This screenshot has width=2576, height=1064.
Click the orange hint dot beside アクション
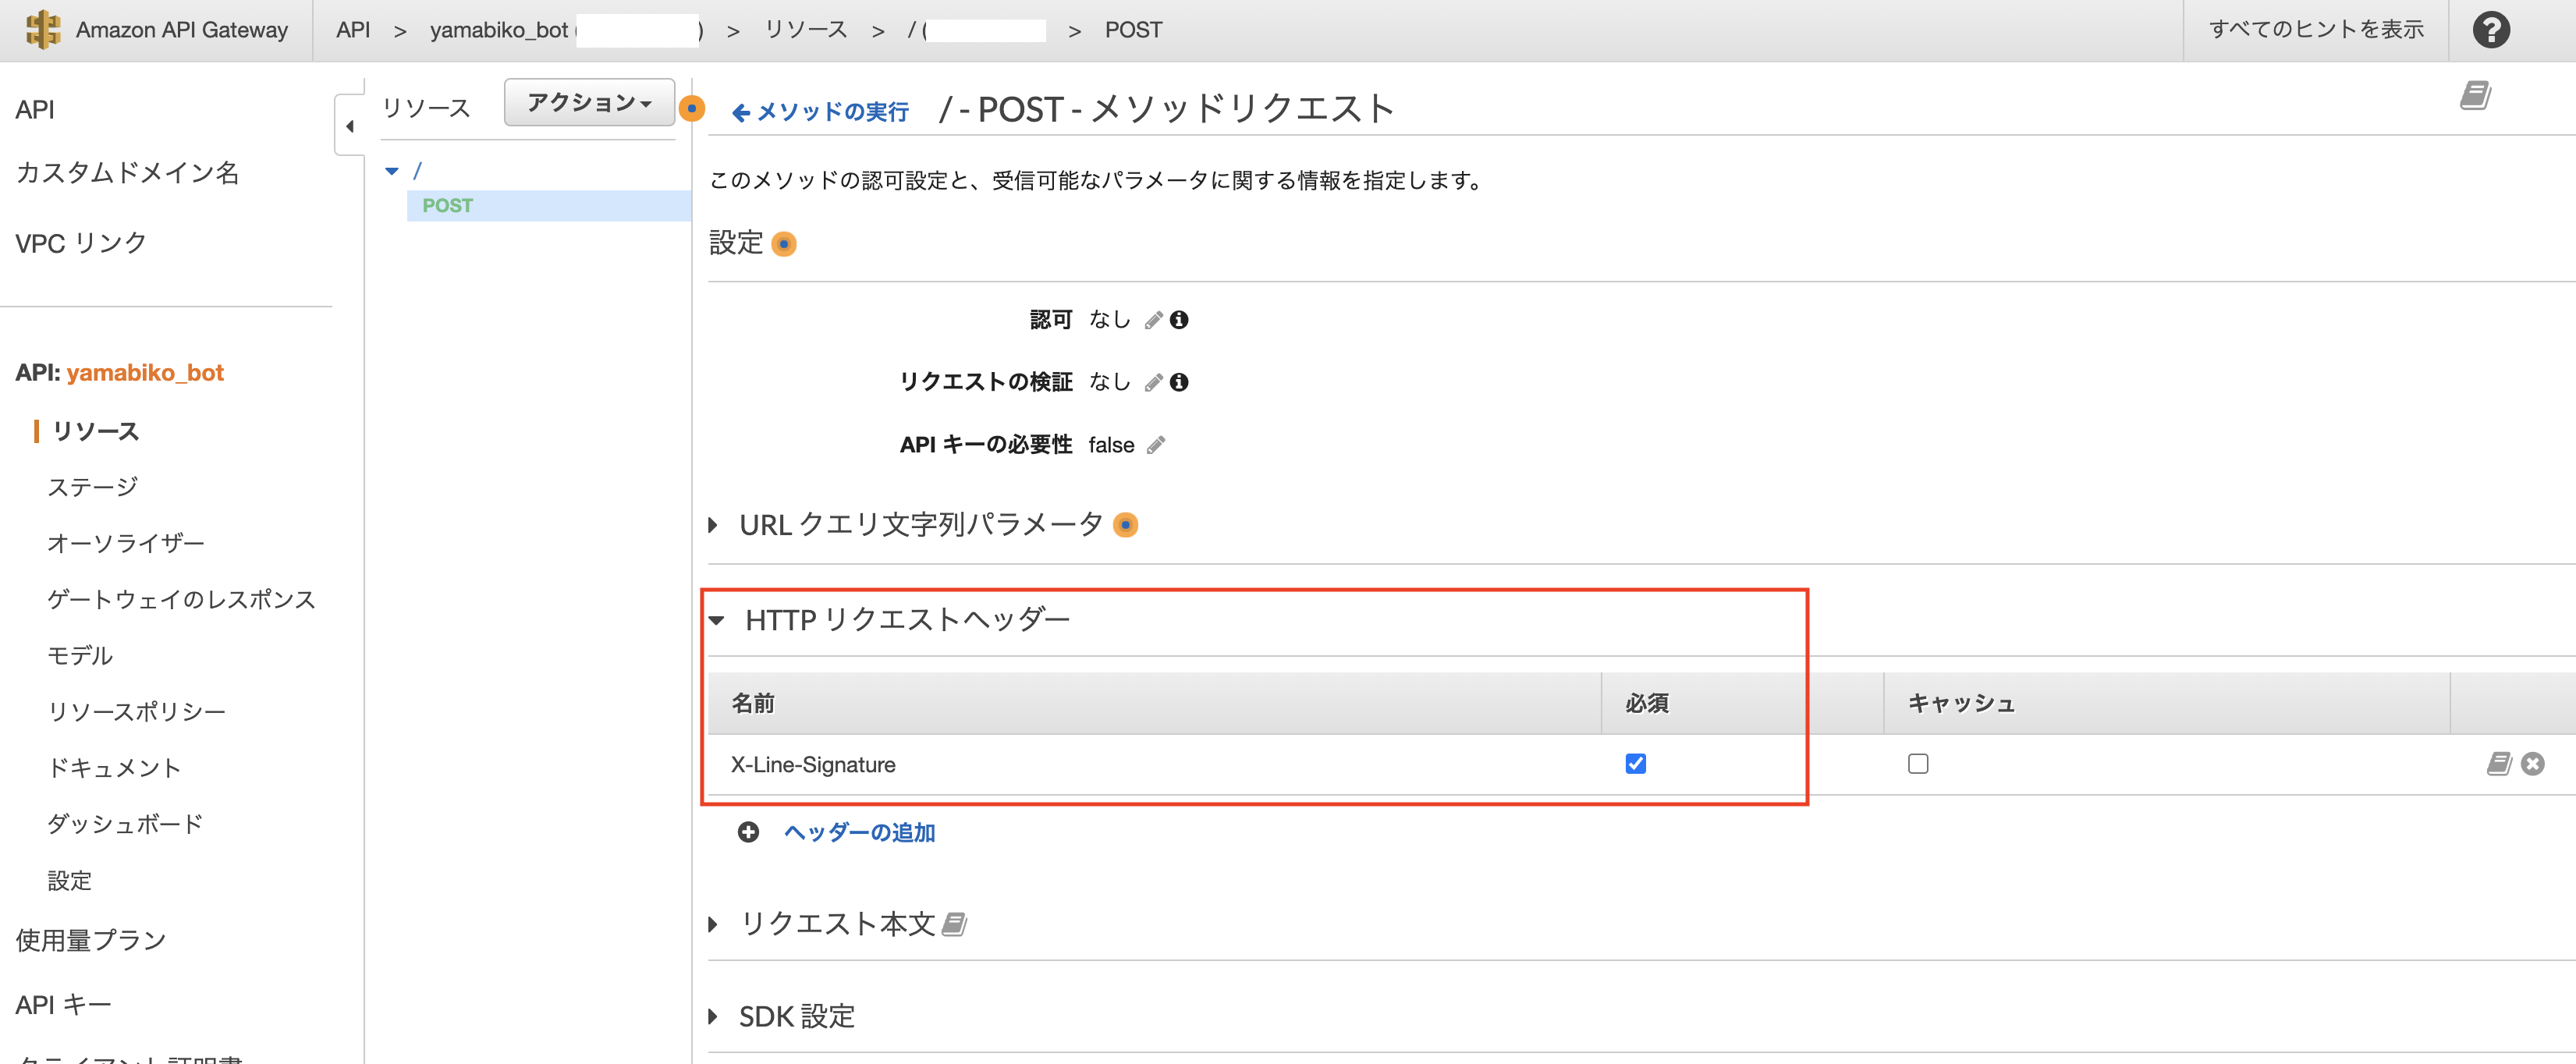tap(691, 108)
